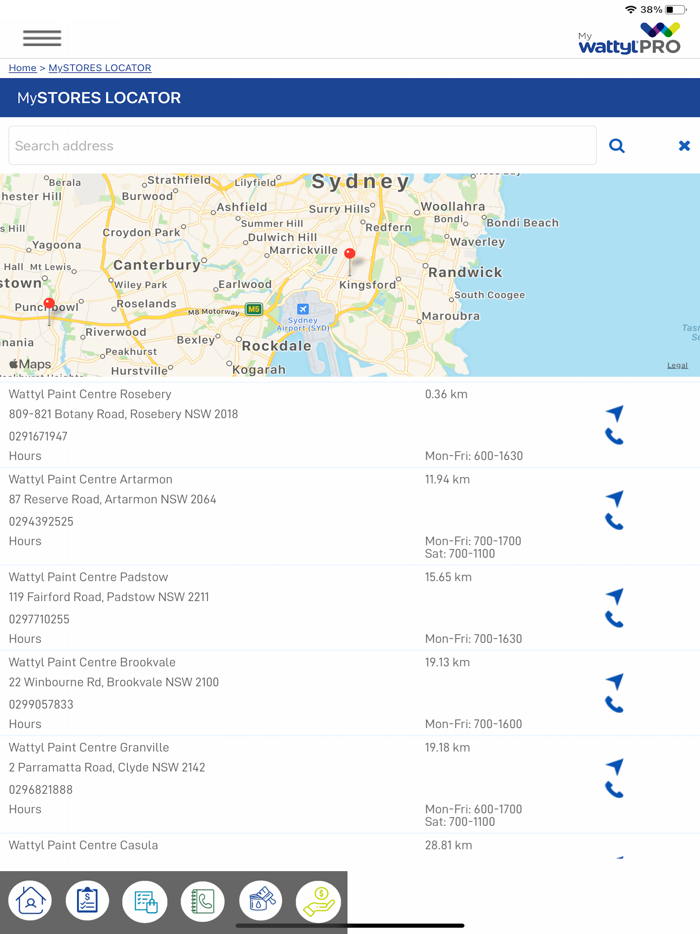
Task: Call the Wattyl Paint Centre Artarmon
Action: pos(614,522)
